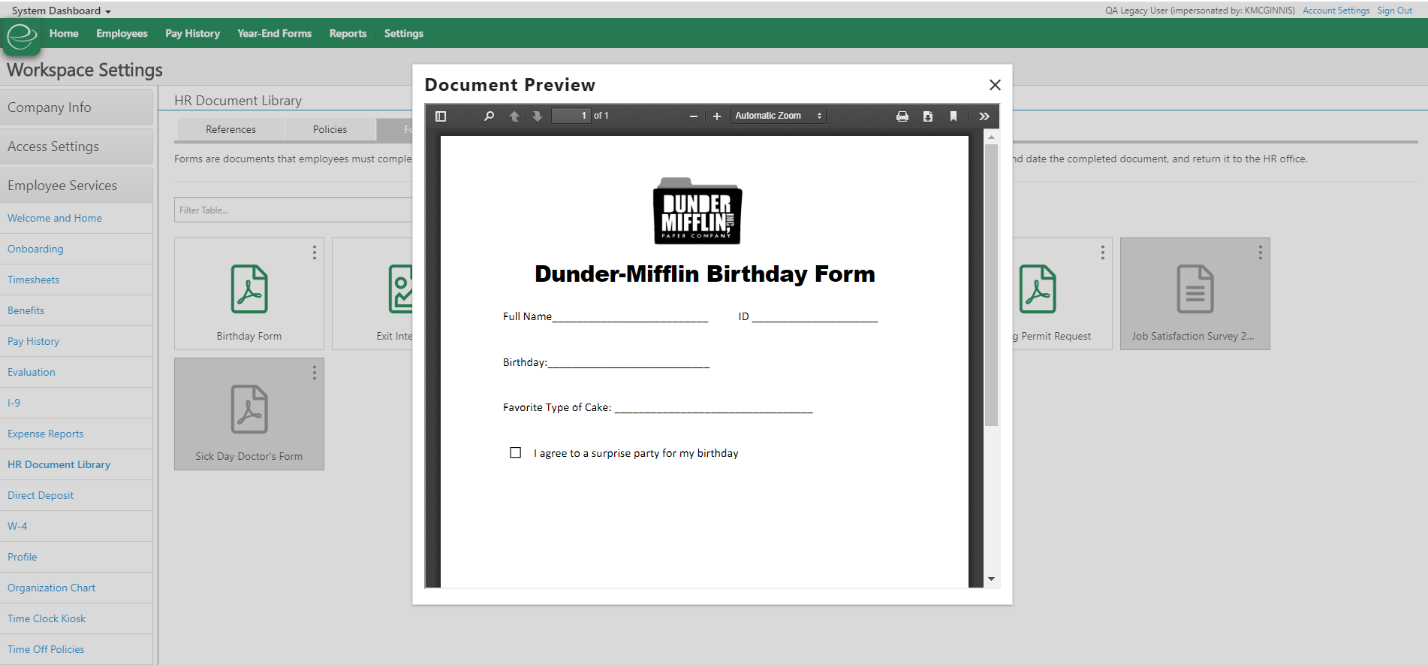Expand the Company Info section

[77, 108]
